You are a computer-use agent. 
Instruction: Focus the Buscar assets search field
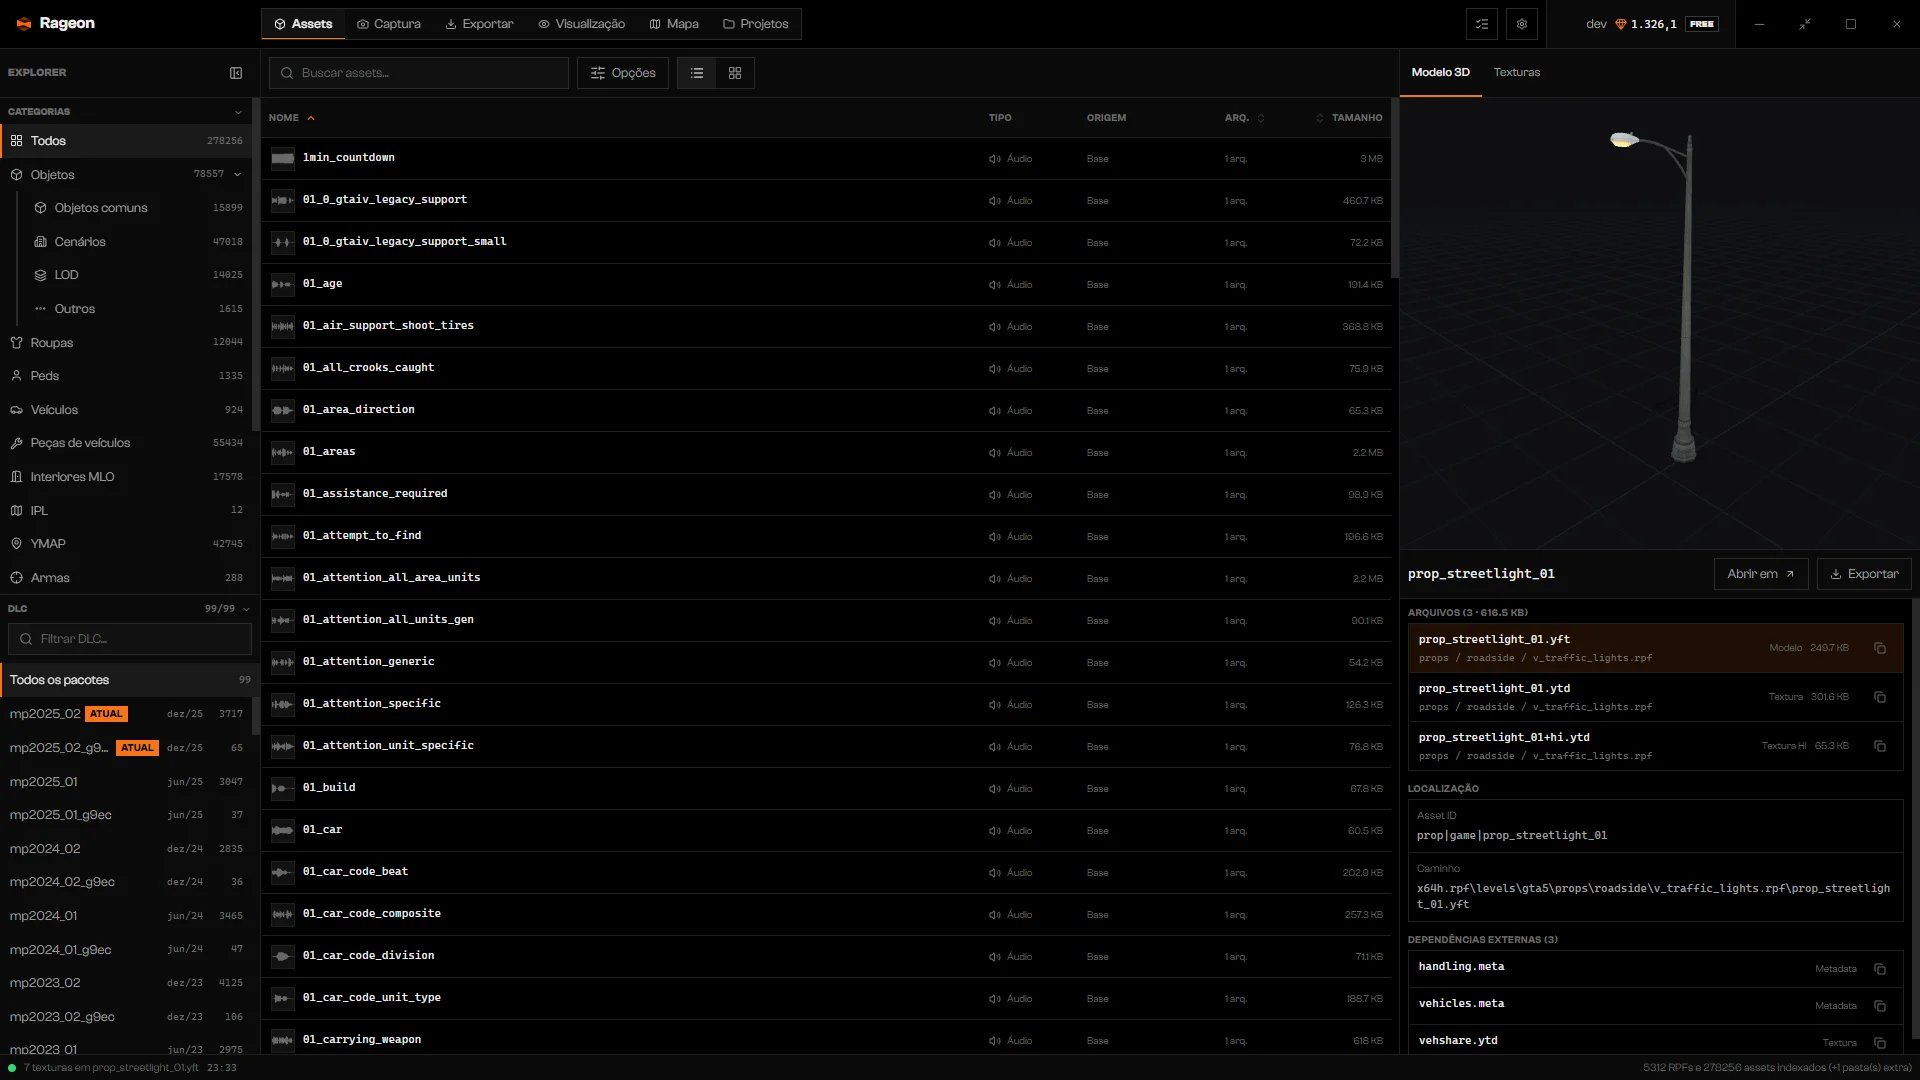(419, 73)
